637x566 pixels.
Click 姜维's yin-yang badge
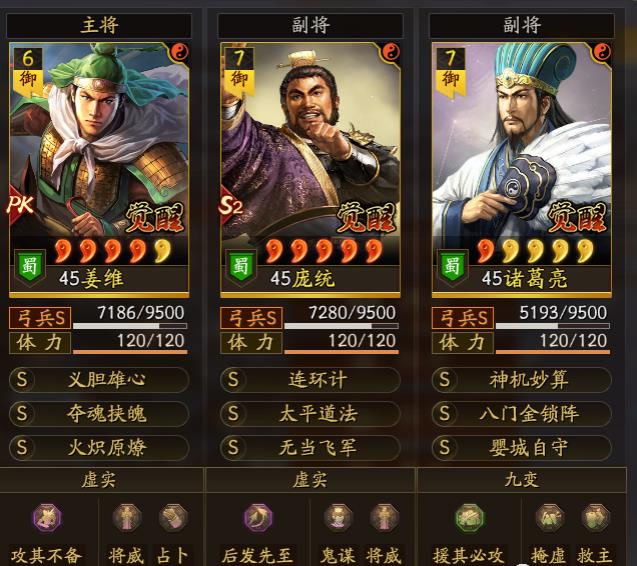179,52
